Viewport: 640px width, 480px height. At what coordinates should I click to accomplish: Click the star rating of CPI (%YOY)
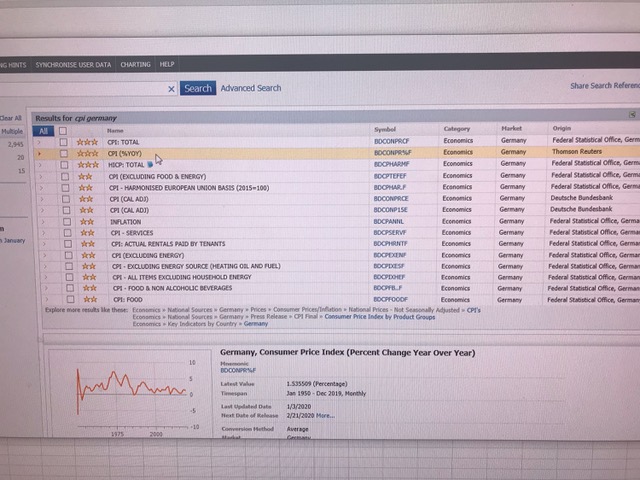88,154
